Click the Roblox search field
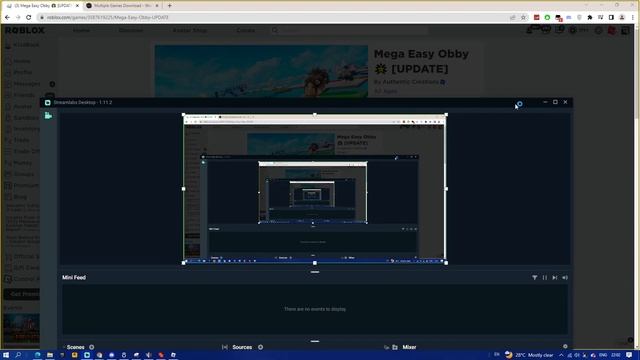Viewport: 640px width, 360px height. point(349,31)
